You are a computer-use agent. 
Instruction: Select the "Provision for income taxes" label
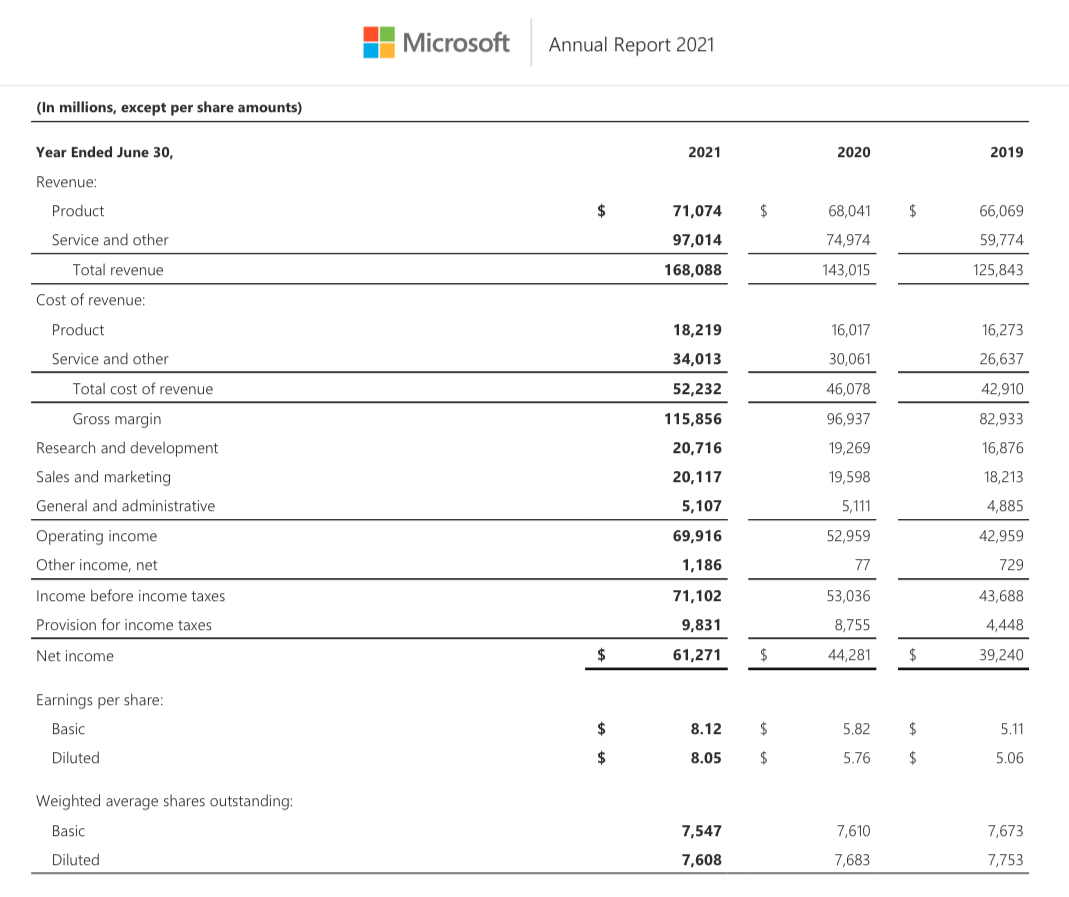(x=124, y=626)
